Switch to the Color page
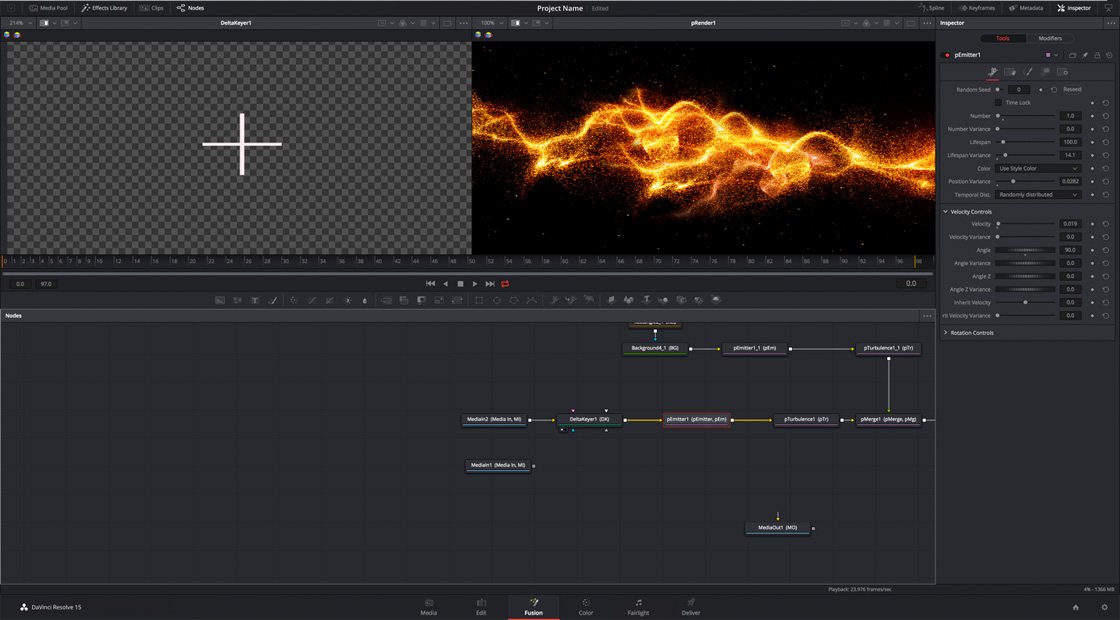Screen dimensions: 1120x620 coord(586,607)
